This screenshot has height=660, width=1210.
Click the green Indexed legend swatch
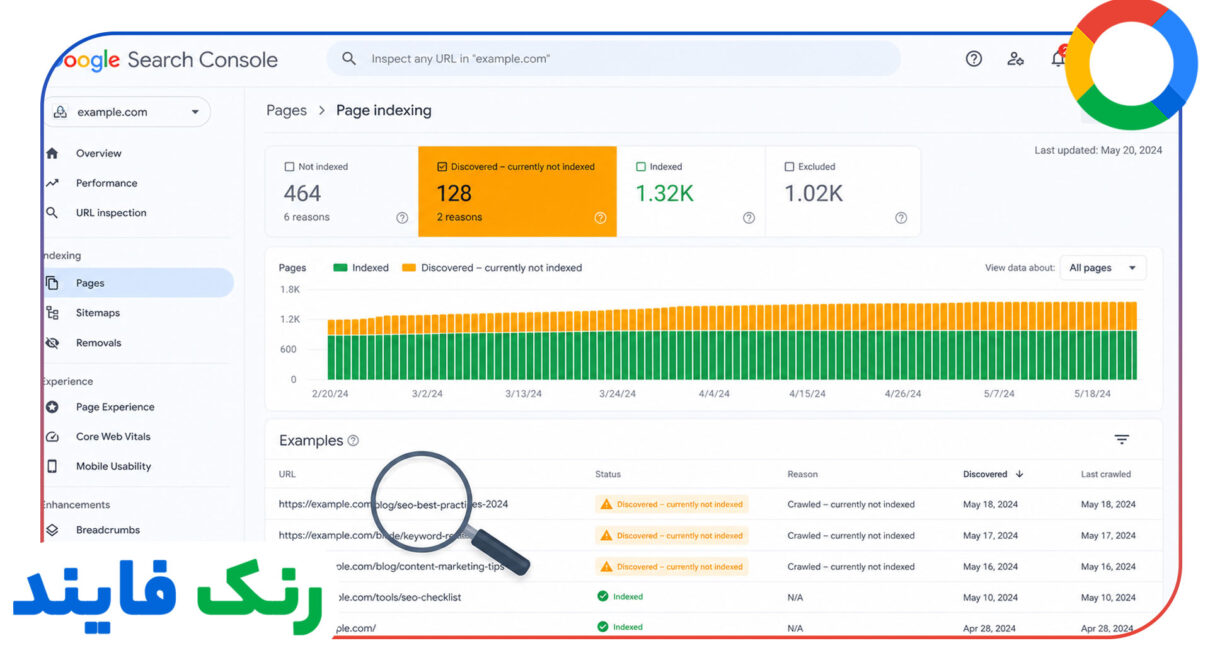(340, 268)
